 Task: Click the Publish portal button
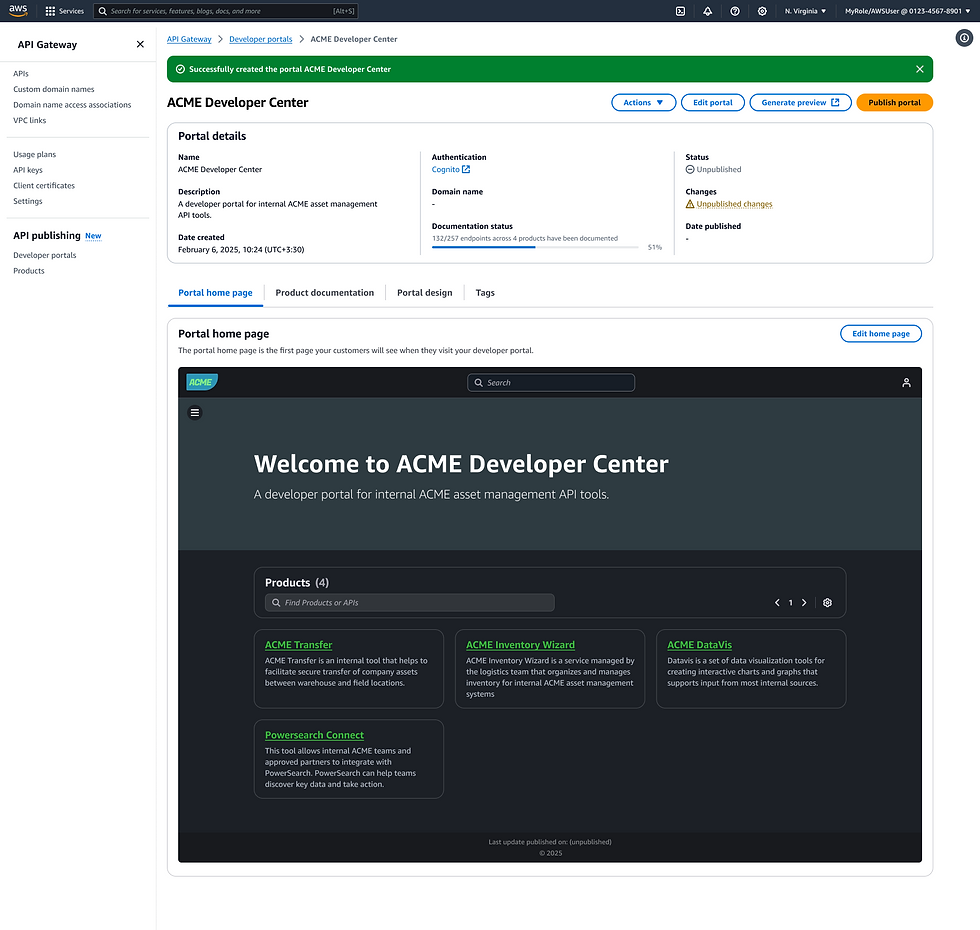click(x=894, y=102)
